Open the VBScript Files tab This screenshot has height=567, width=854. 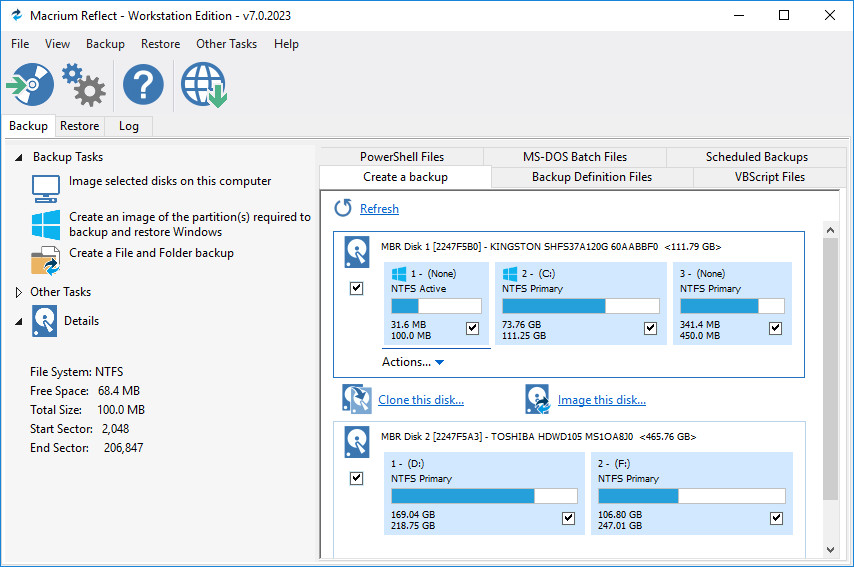click(770, 177)
